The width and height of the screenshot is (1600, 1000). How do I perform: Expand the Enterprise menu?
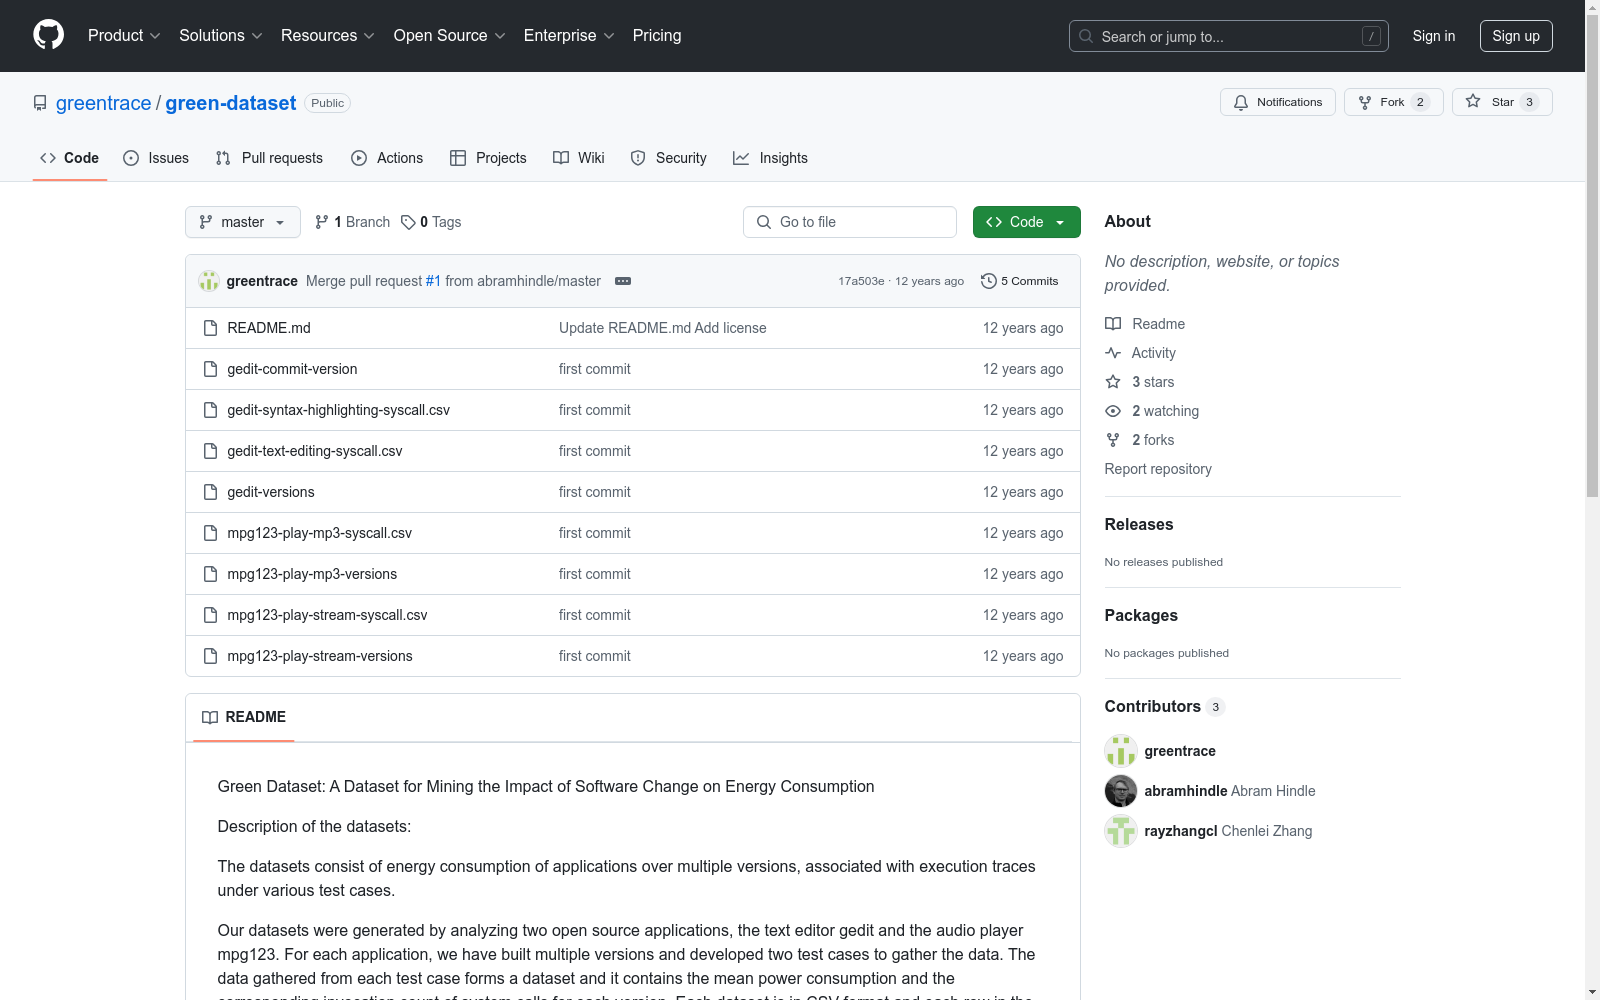click(x=569, y=36)
